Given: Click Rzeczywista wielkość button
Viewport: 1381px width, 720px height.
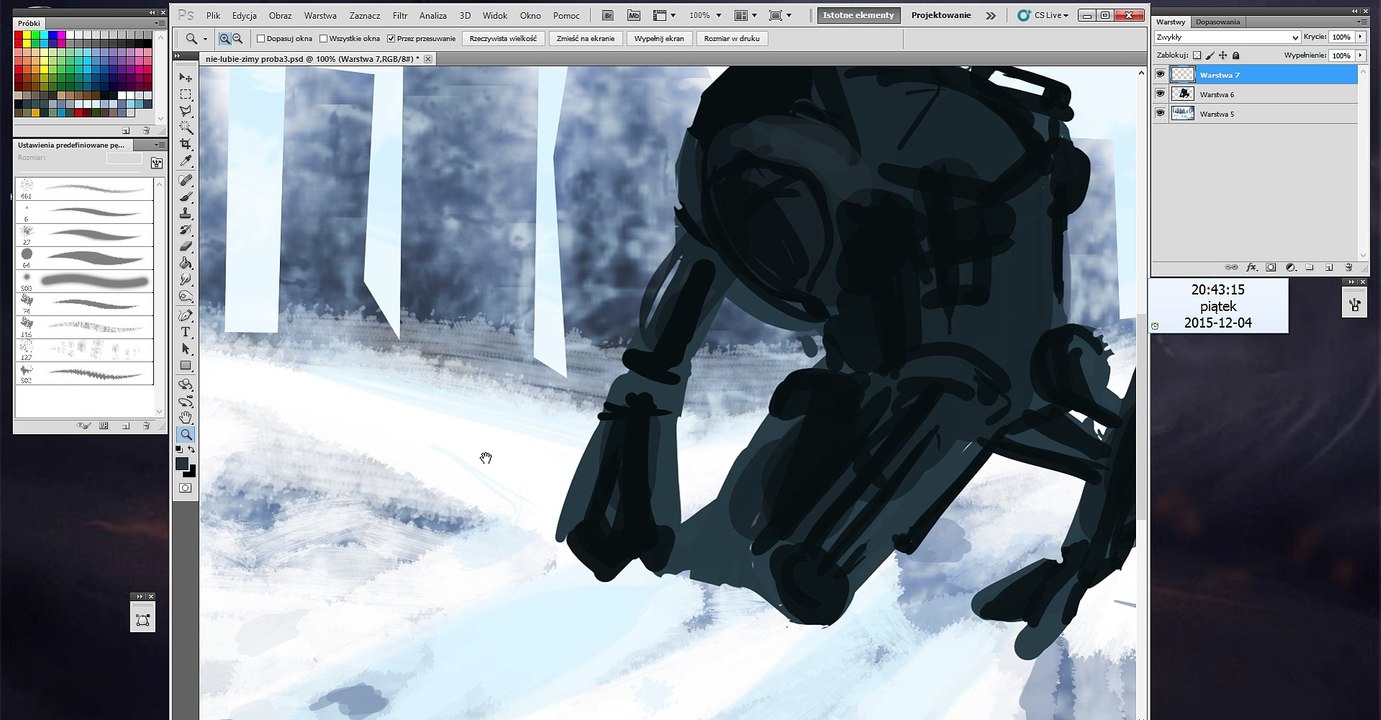Looking at the screenshot, I should (504, 38).
